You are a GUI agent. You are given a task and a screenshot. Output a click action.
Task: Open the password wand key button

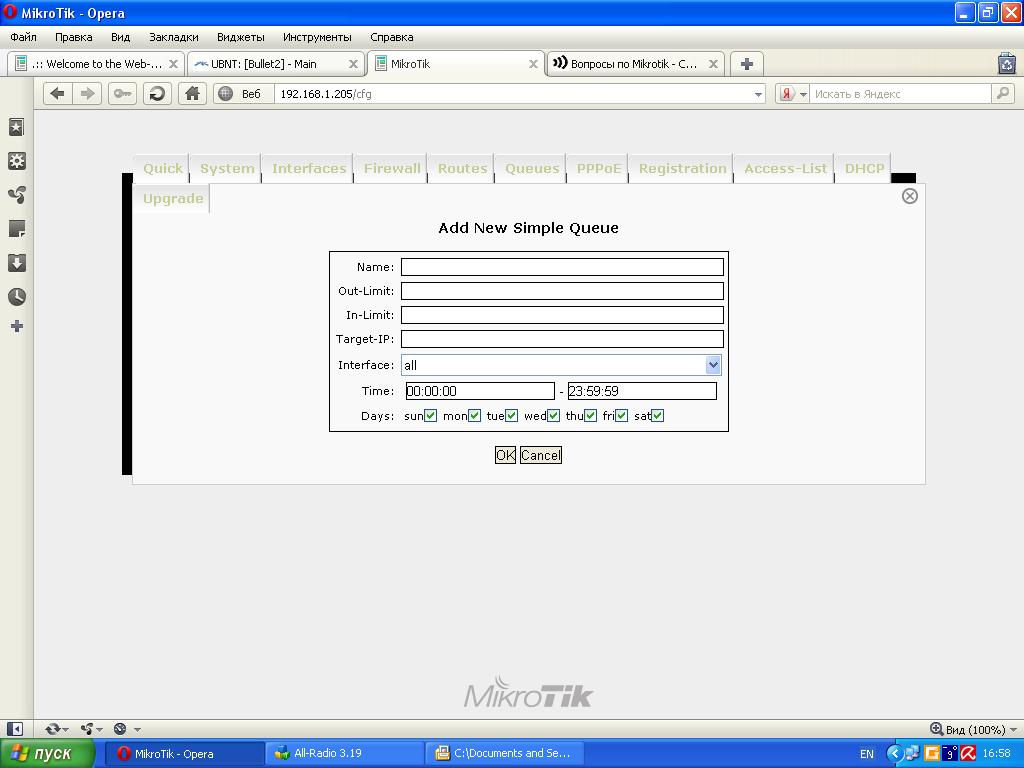pos(122,94)
